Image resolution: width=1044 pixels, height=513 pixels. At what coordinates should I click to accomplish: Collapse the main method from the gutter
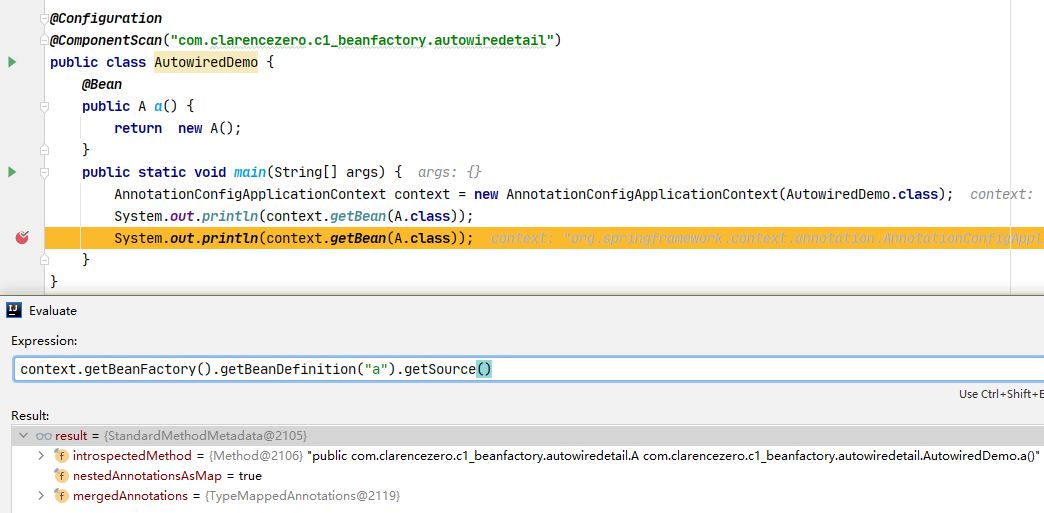click(x=44, y=173)
